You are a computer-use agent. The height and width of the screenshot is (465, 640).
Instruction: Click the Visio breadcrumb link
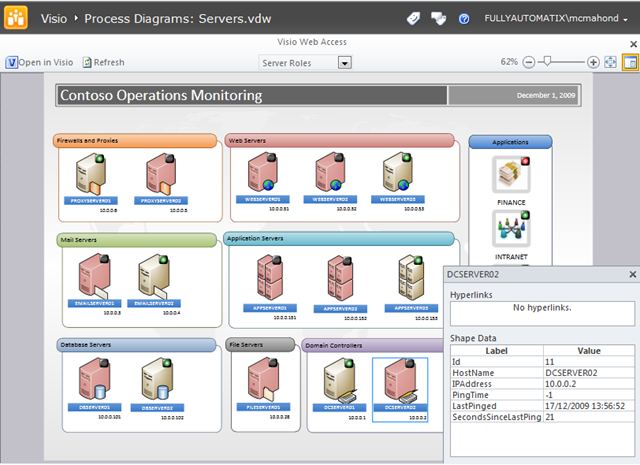(55, 18)
